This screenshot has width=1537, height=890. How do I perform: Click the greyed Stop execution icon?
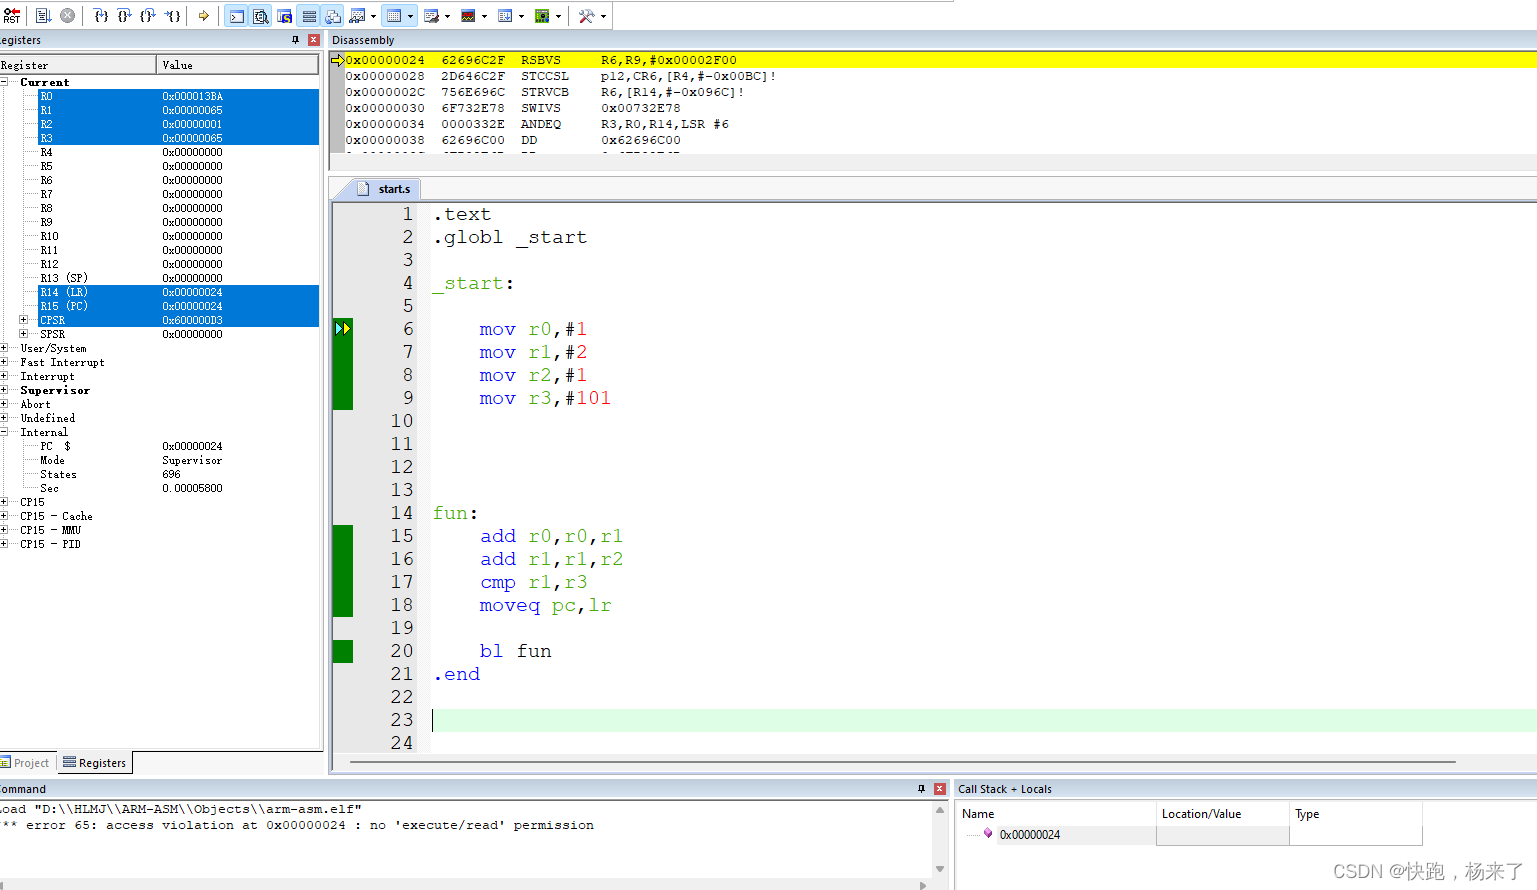click(x=67, y=16)
